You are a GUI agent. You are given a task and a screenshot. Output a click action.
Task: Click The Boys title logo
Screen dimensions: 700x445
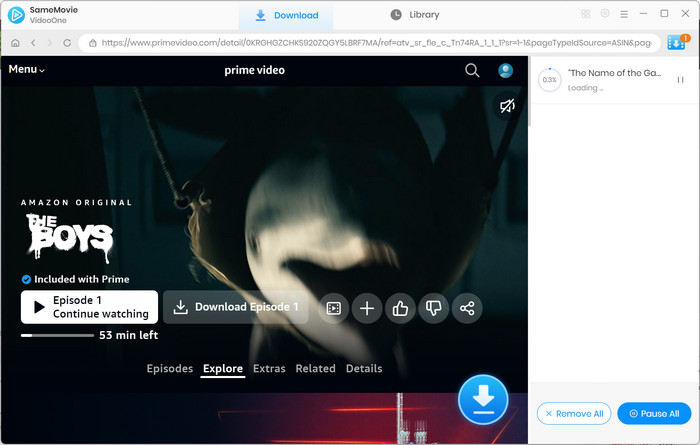tap(69, 237)
